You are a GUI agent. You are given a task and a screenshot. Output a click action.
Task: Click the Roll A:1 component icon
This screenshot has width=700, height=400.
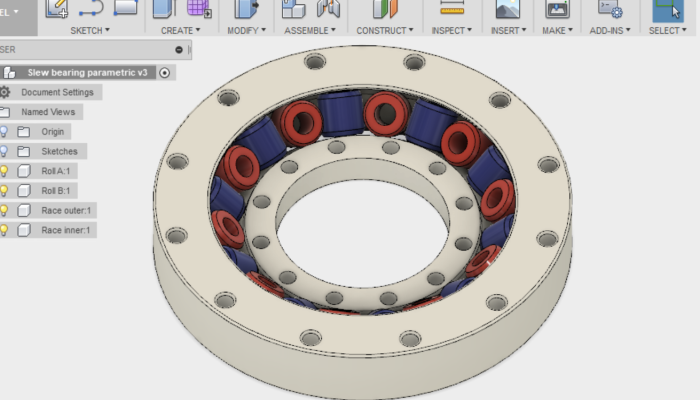24,171
